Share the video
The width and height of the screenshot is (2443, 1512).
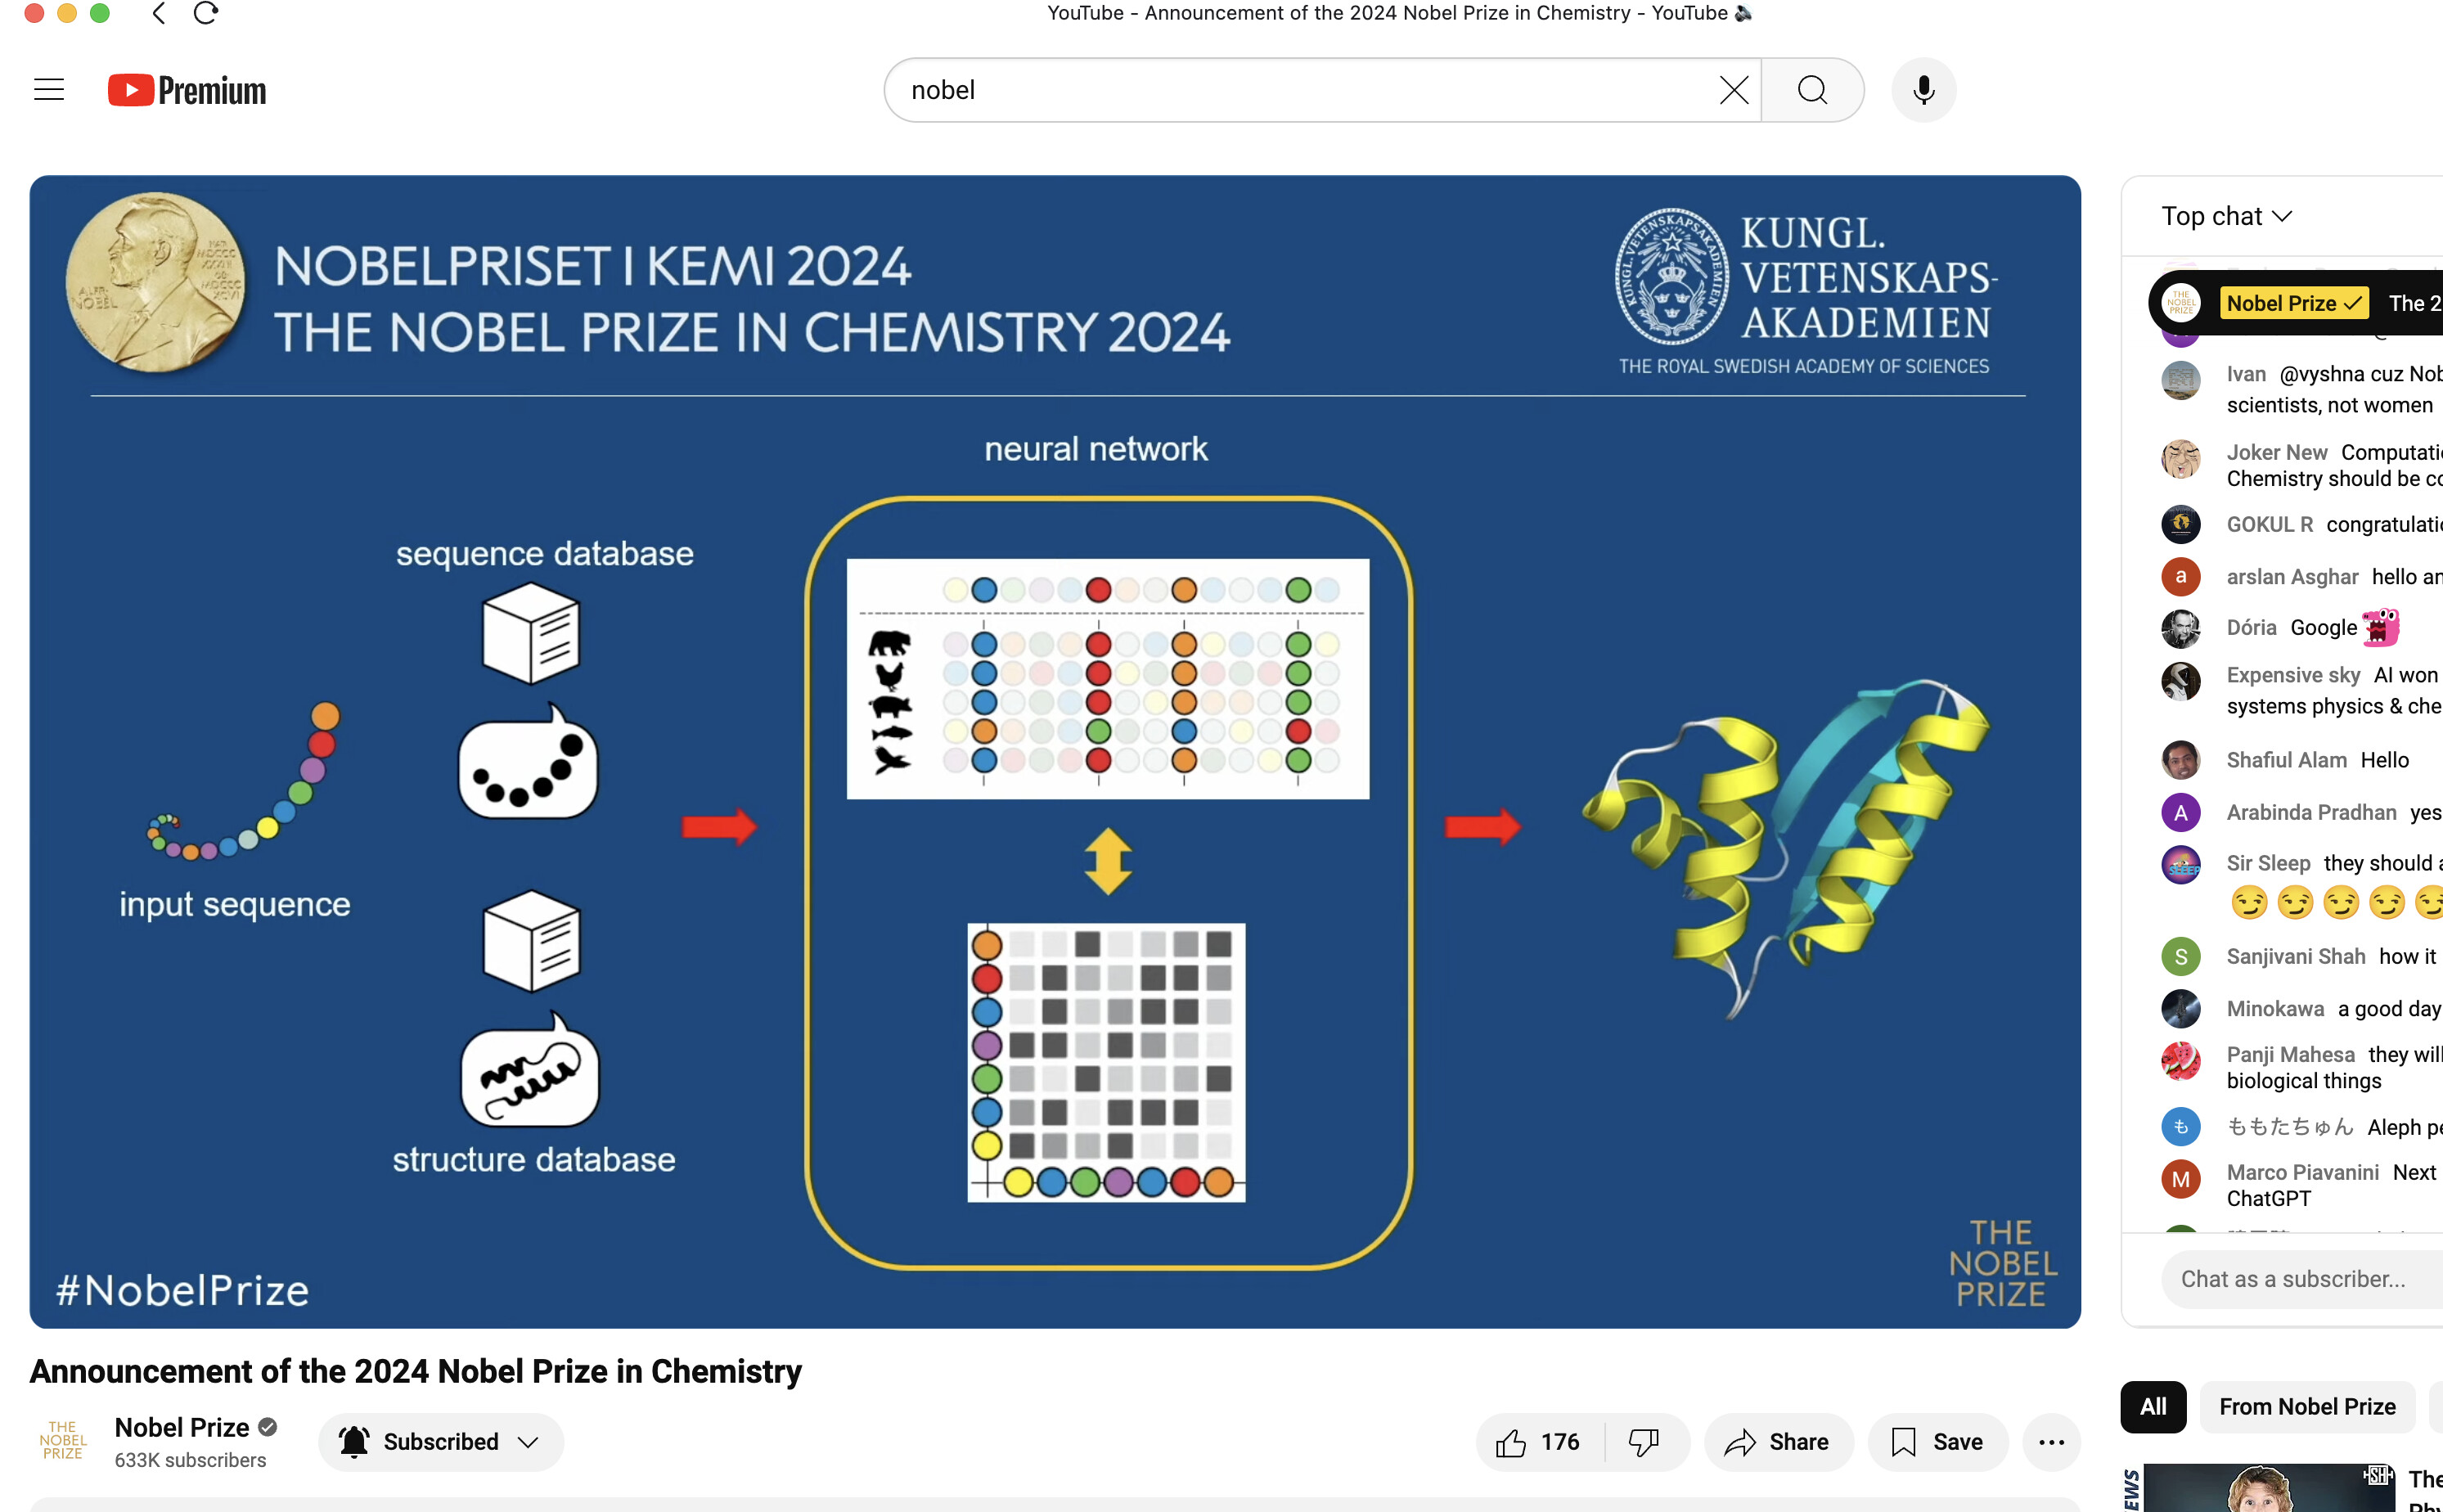[x=1778, y=1442]
